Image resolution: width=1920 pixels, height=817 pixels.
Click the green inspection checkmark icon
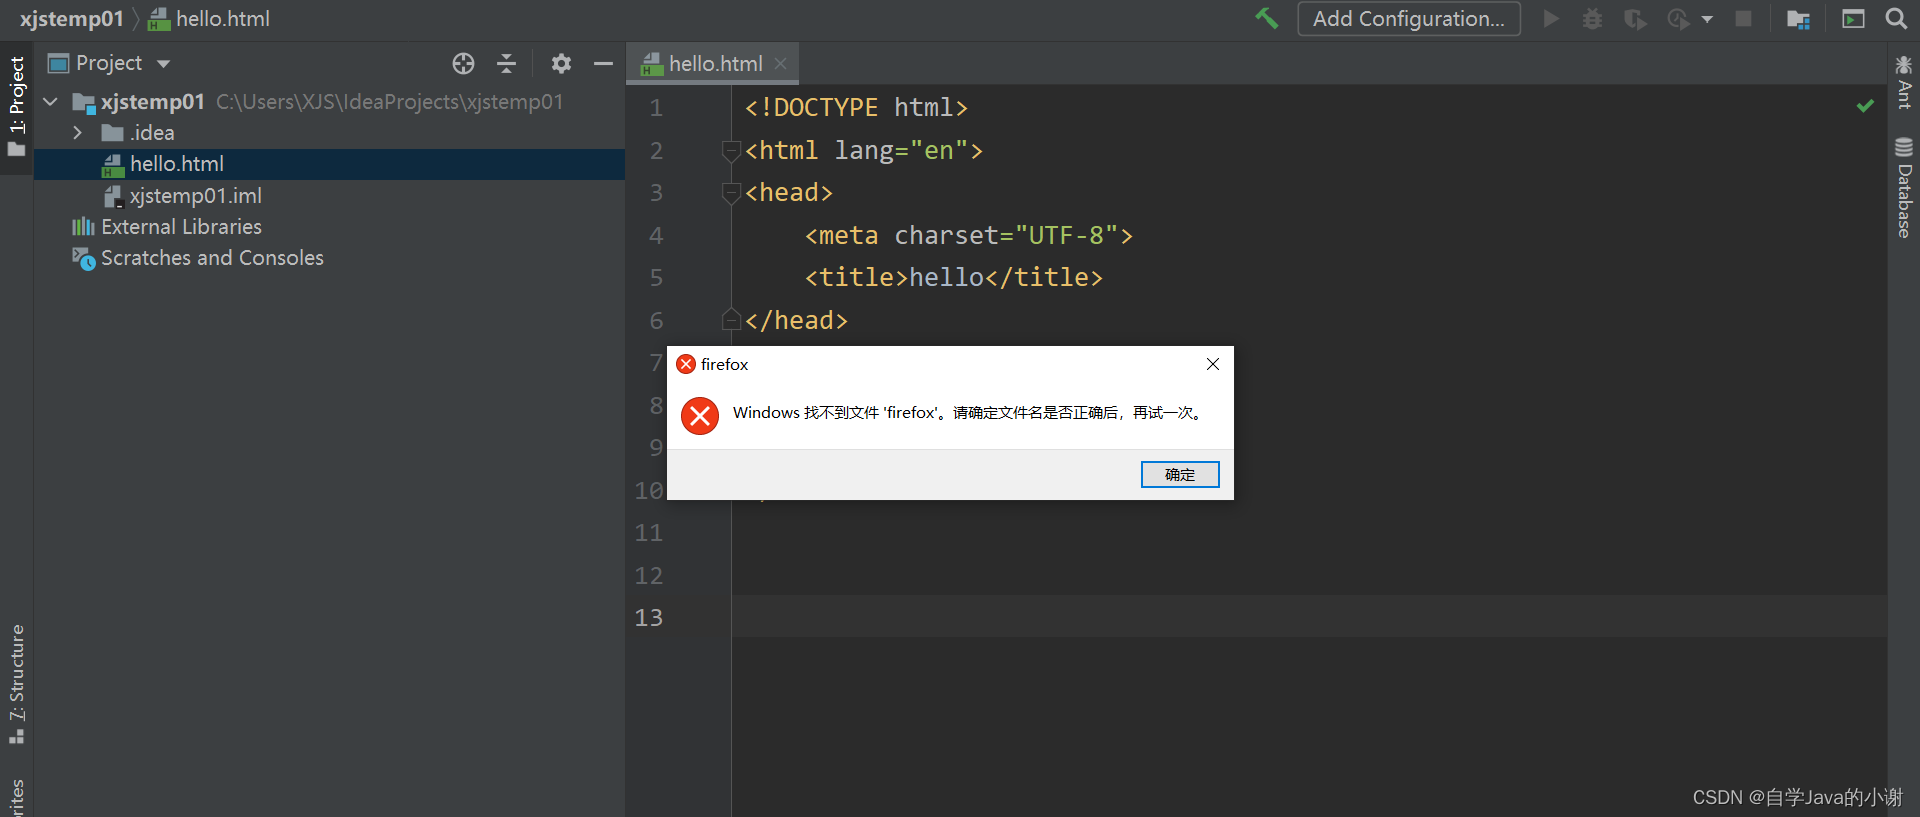(1865, 105)
